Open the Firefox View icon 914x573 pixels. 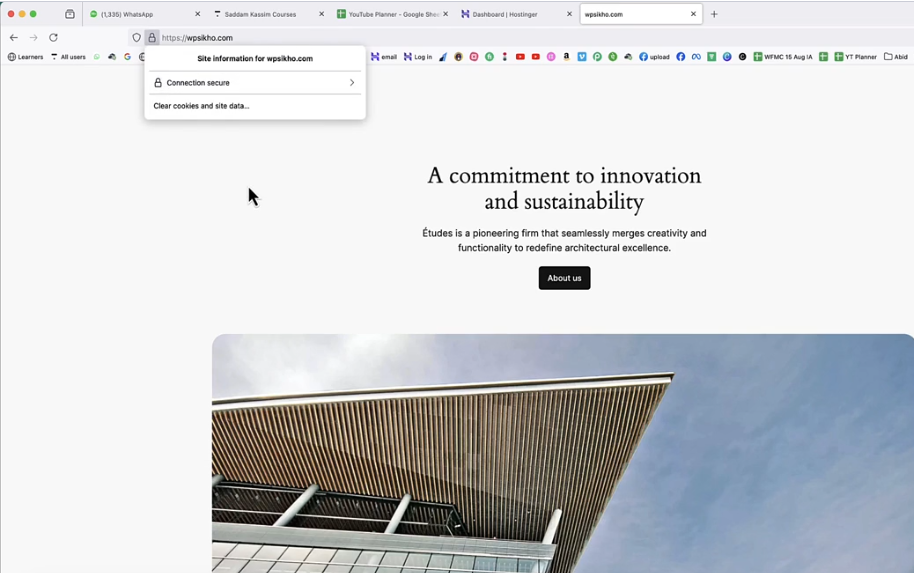click(70, 14)
